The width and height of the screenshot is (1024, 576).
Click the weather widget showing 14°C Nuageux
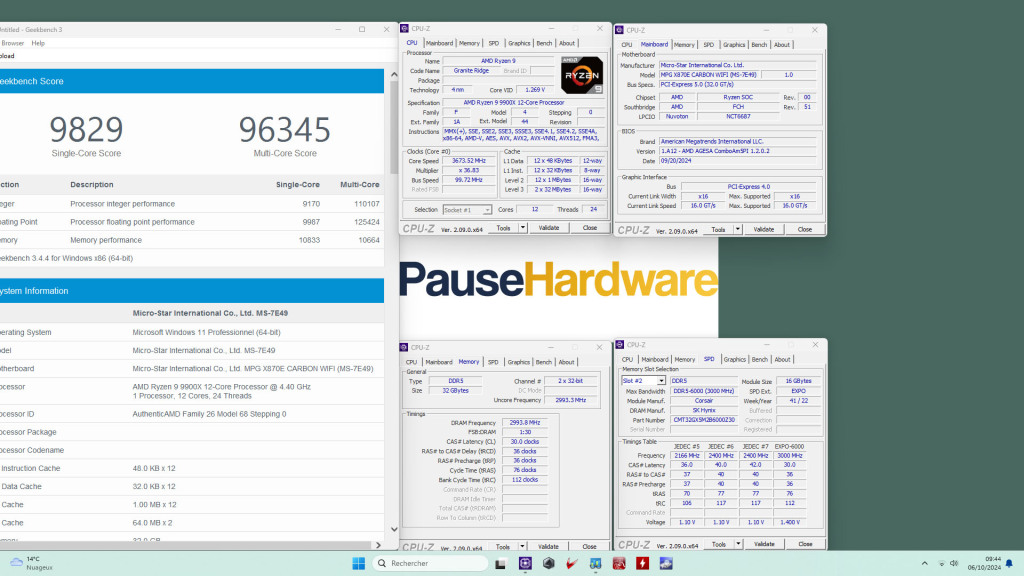(x=25, y=563)
